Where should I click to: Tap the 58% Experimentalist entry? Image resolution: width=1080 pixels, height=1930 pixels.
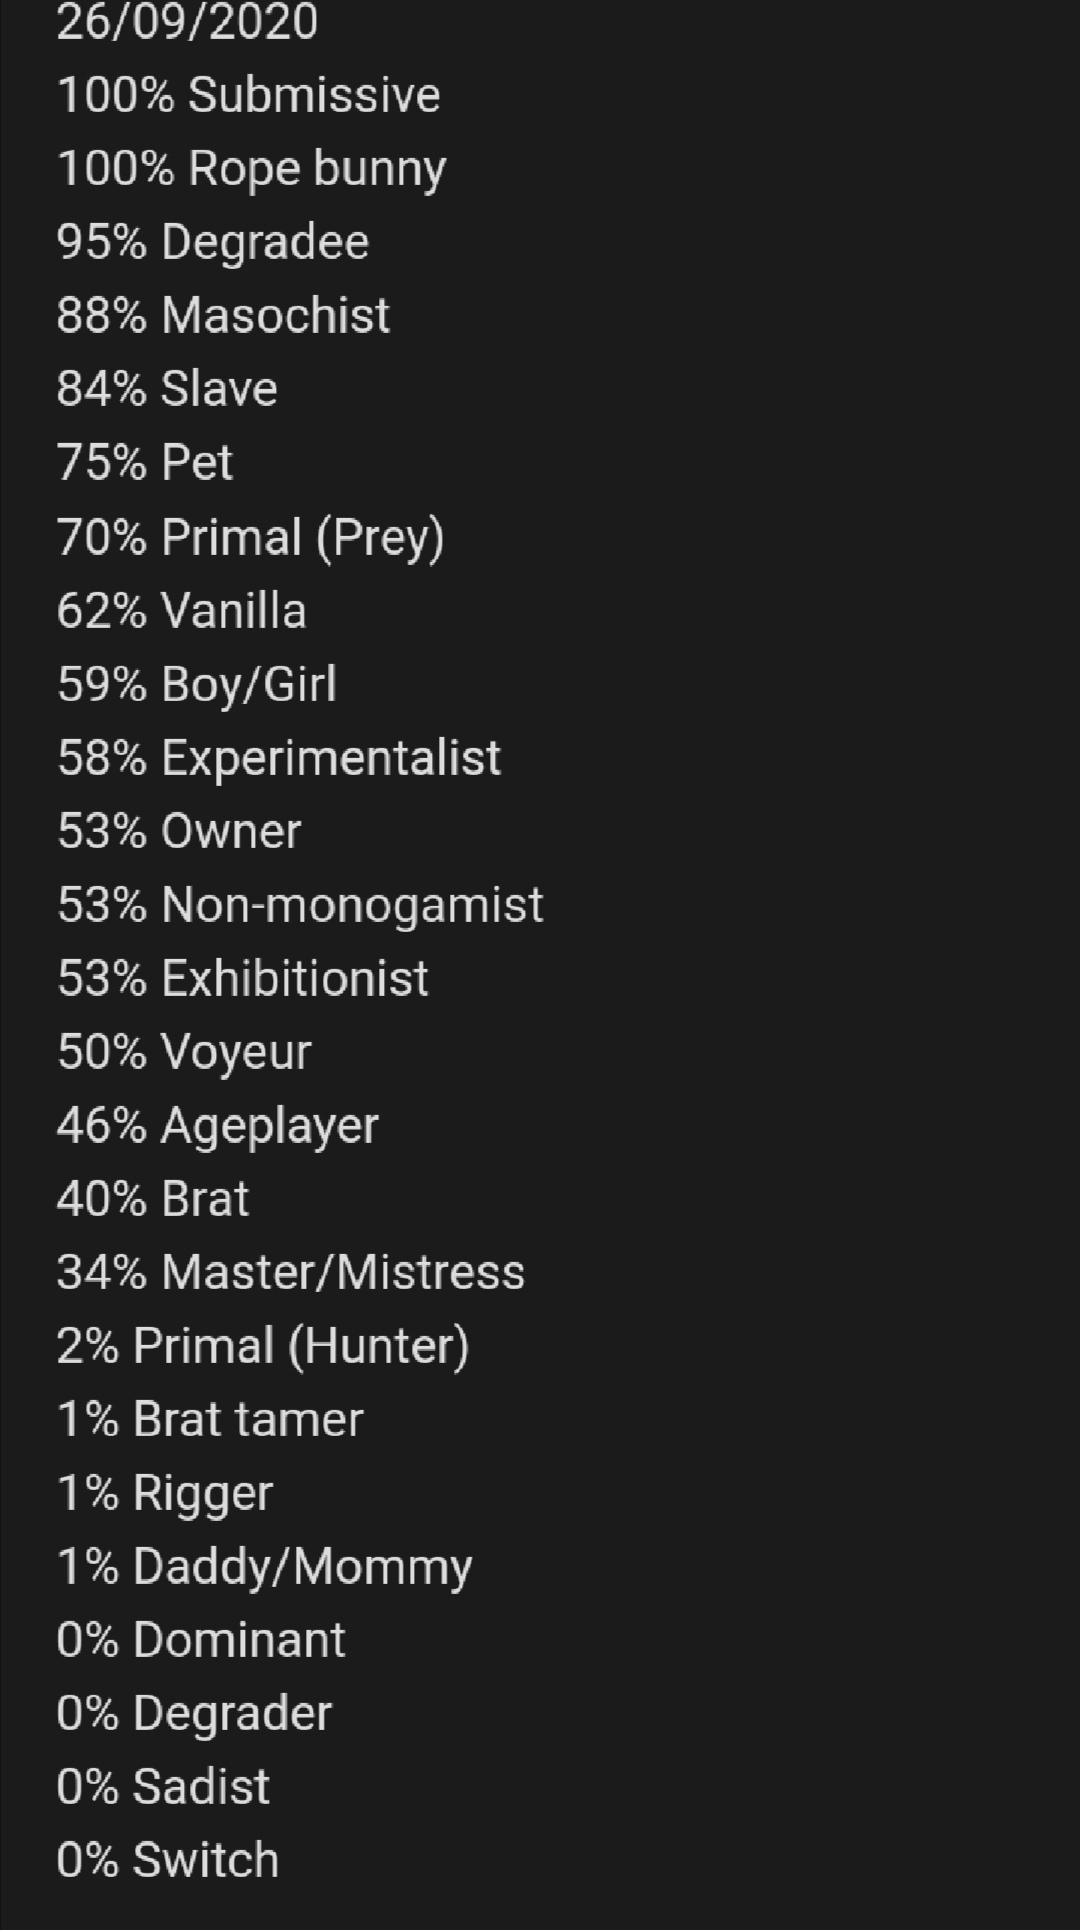tap(278, 757)
